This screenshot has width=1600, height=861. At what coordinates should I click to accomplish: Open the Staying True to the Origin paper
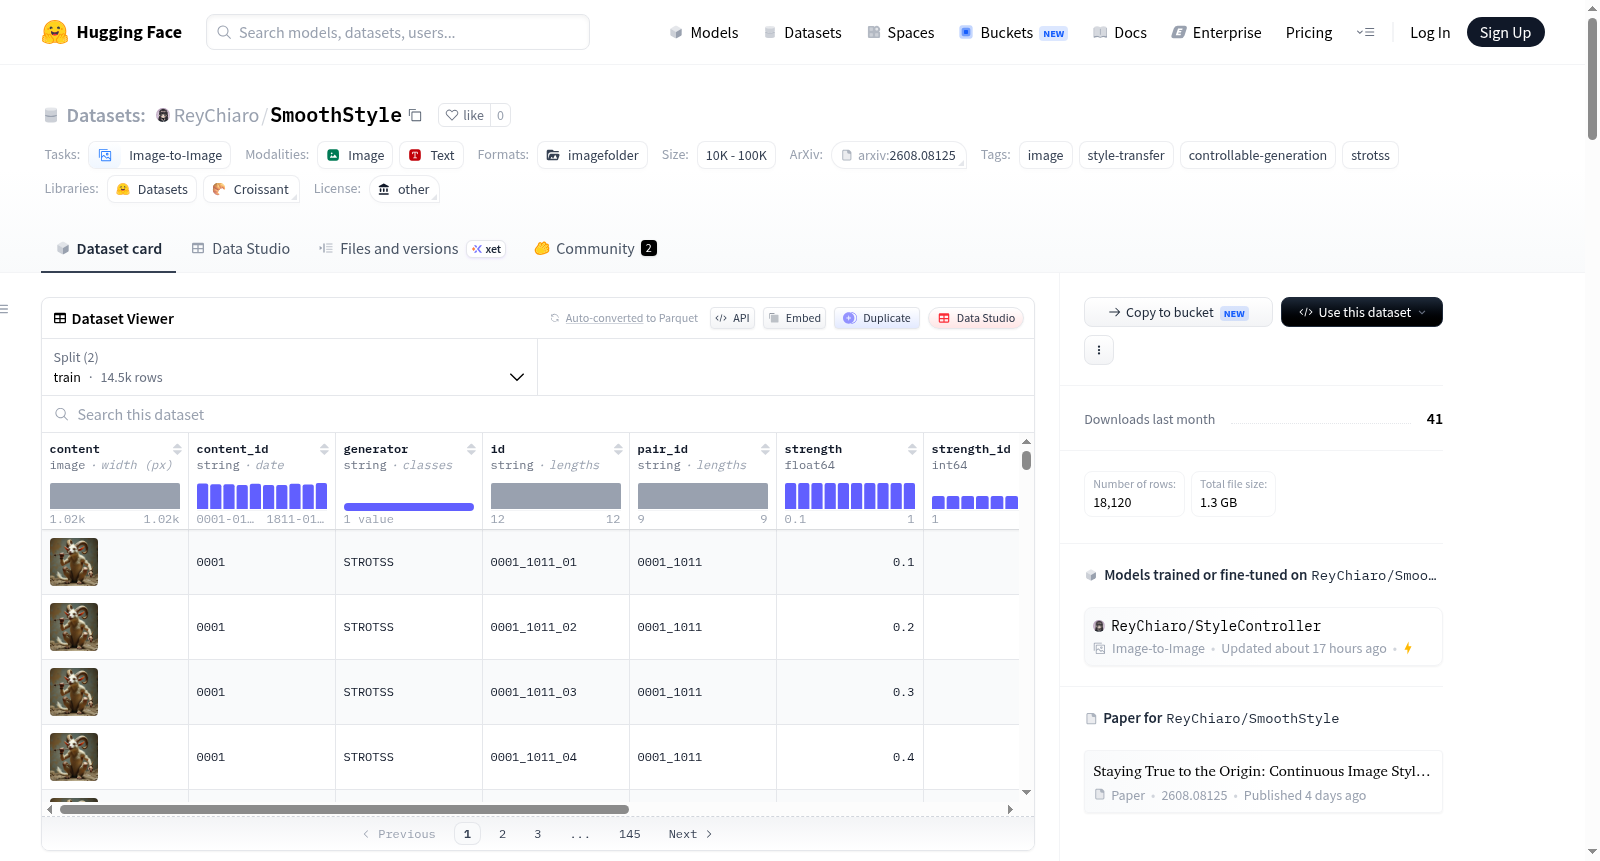(x=1263, y=782)
